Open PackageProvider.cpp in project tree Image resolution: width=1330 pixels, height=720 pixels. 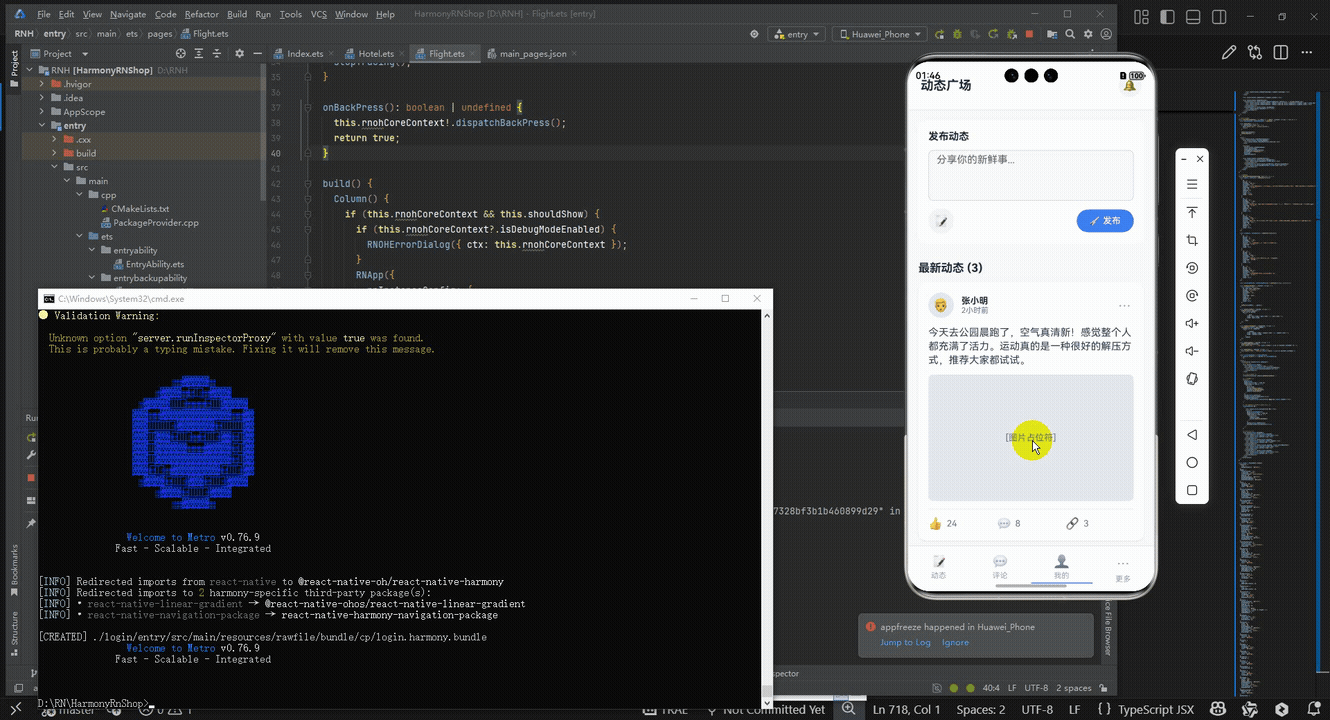coord(155,223)
